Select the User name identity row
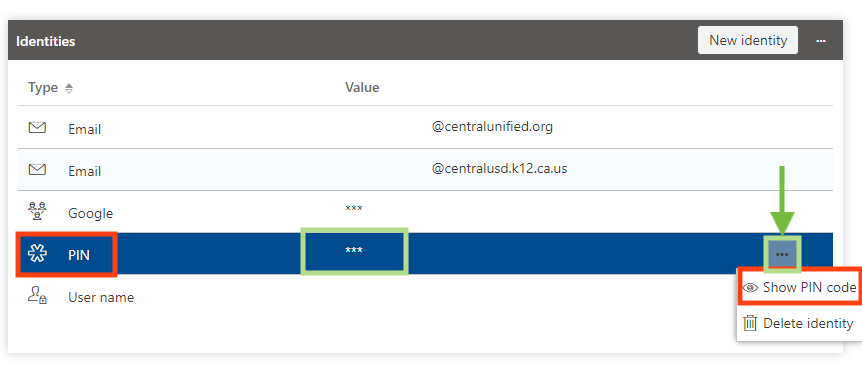 [425, 296]
